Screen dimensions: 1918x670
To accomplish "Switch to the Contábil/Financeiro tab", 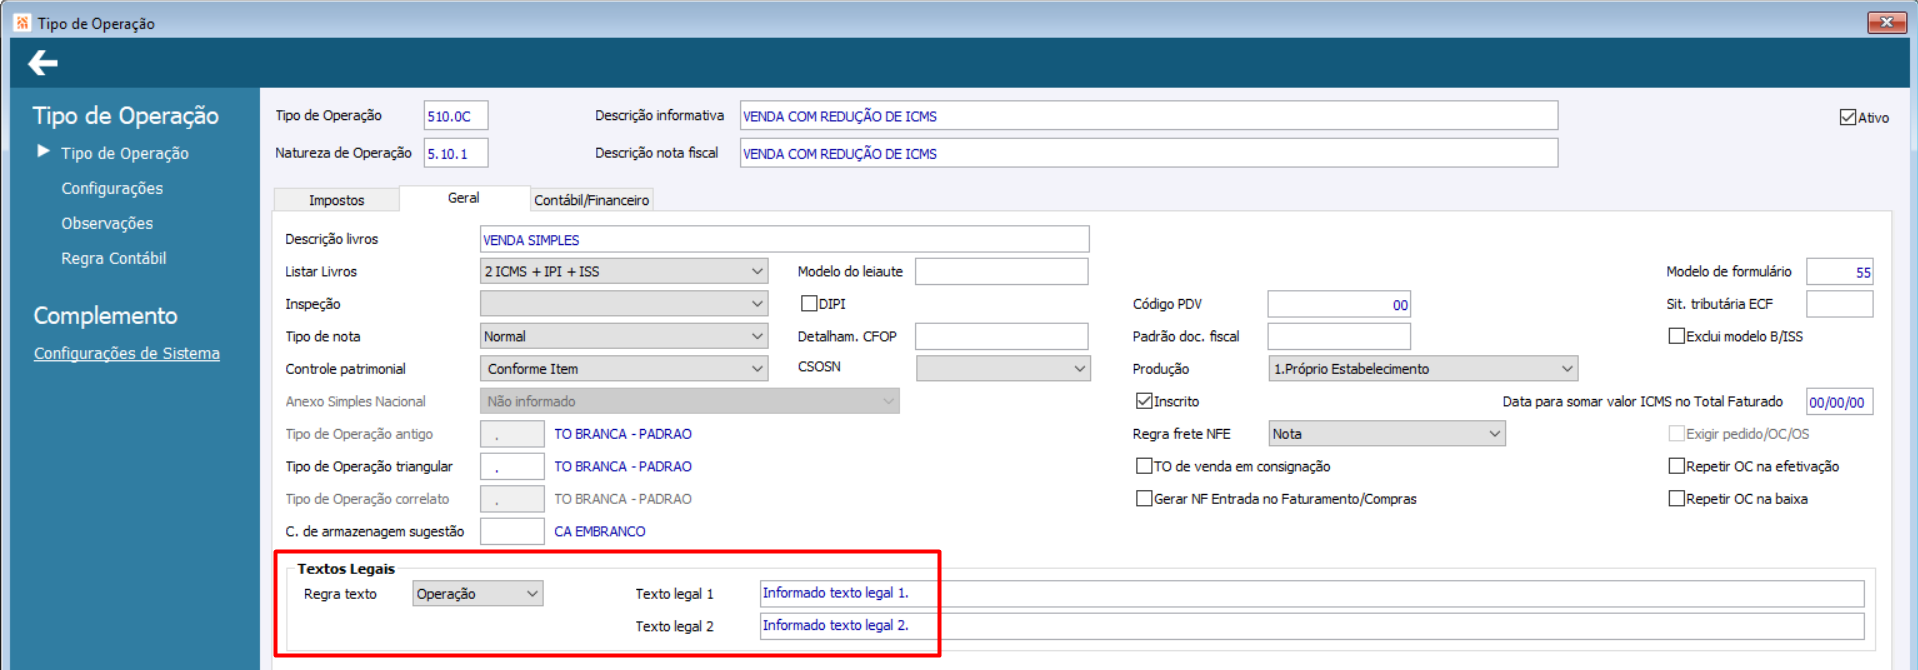I will point(591,200).
